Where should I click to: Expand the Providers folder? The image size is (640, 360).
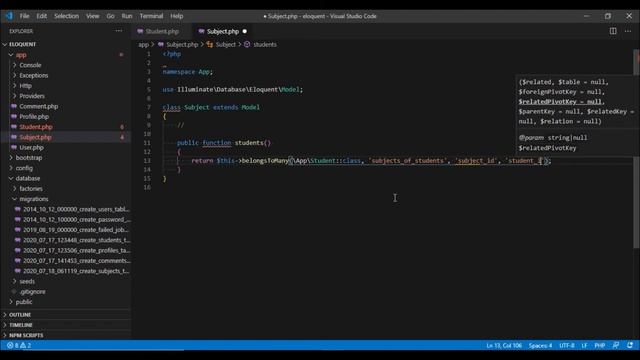(32, 96)
